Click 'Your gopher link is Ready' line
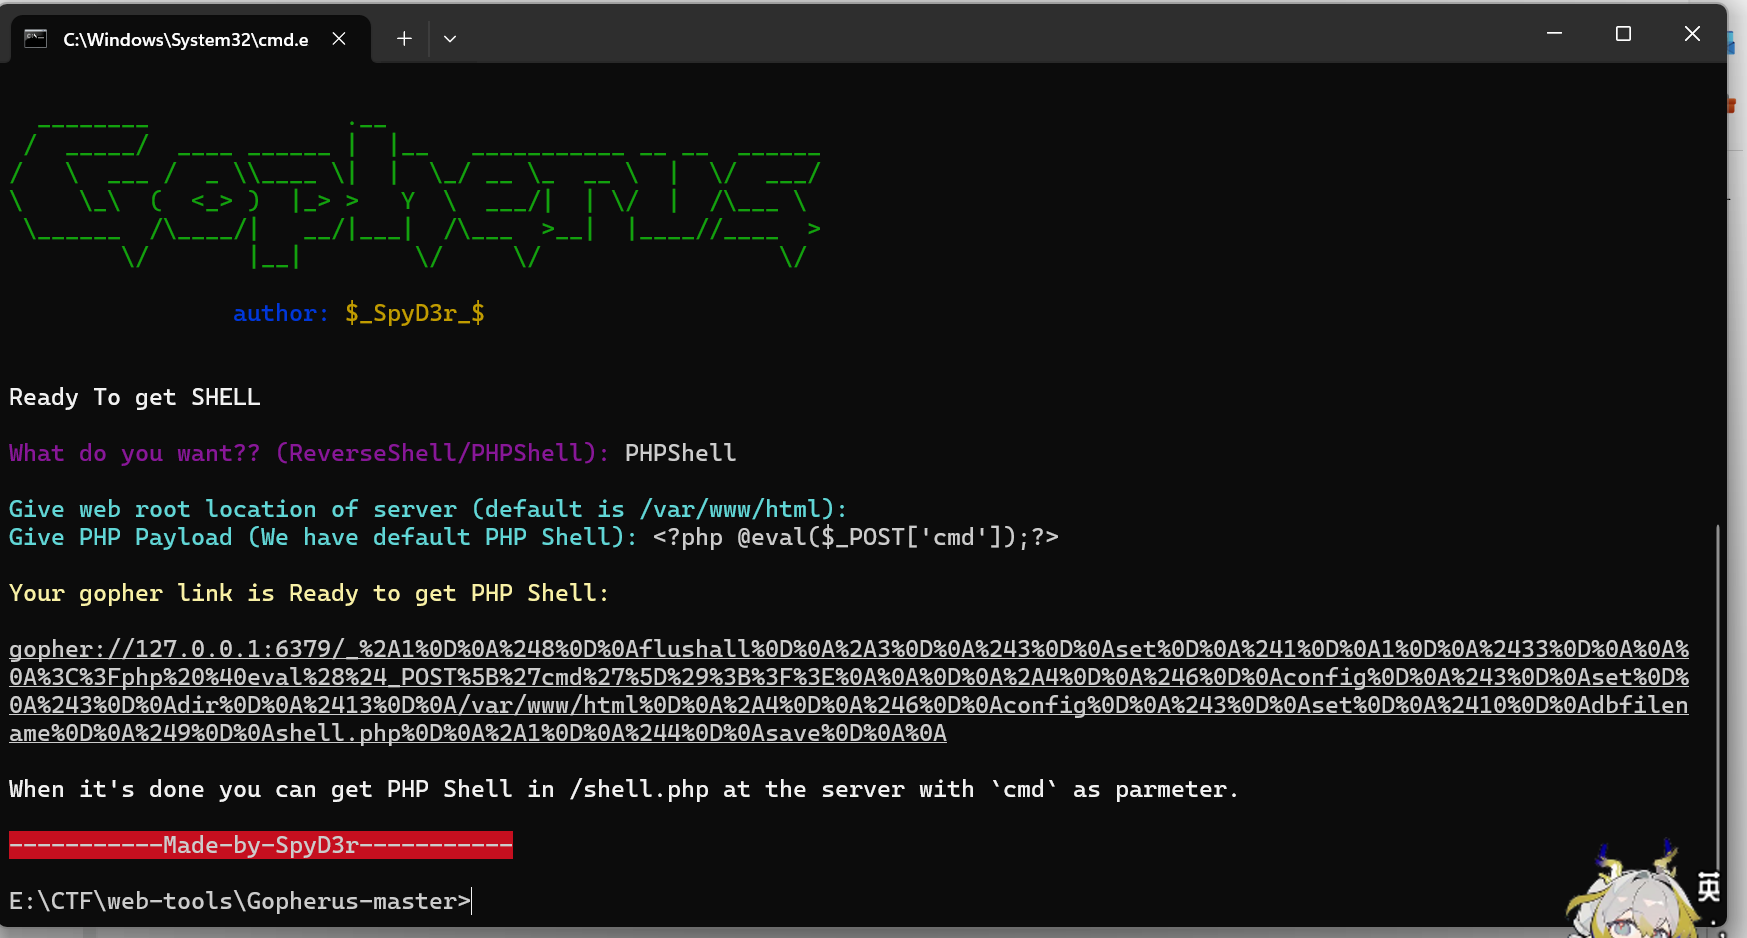Screen dimensions: 1747x938 coord(309,593)
